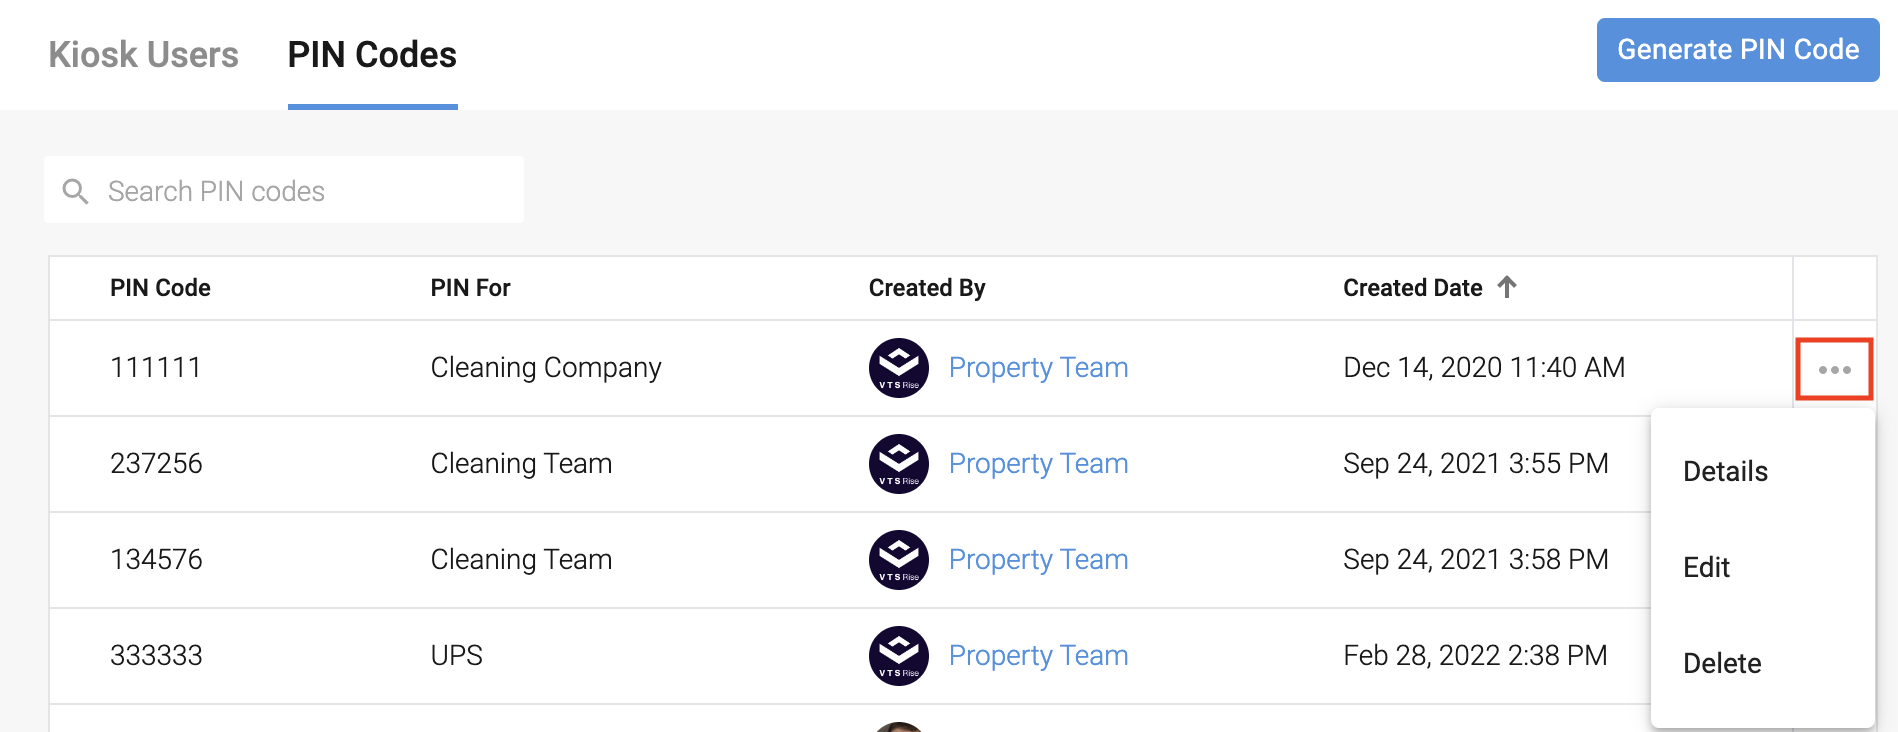Image resolution: width=1898 pixels, height=732 pixels.
Task: Open Property Team link in UPS row
Action: 1038,656
